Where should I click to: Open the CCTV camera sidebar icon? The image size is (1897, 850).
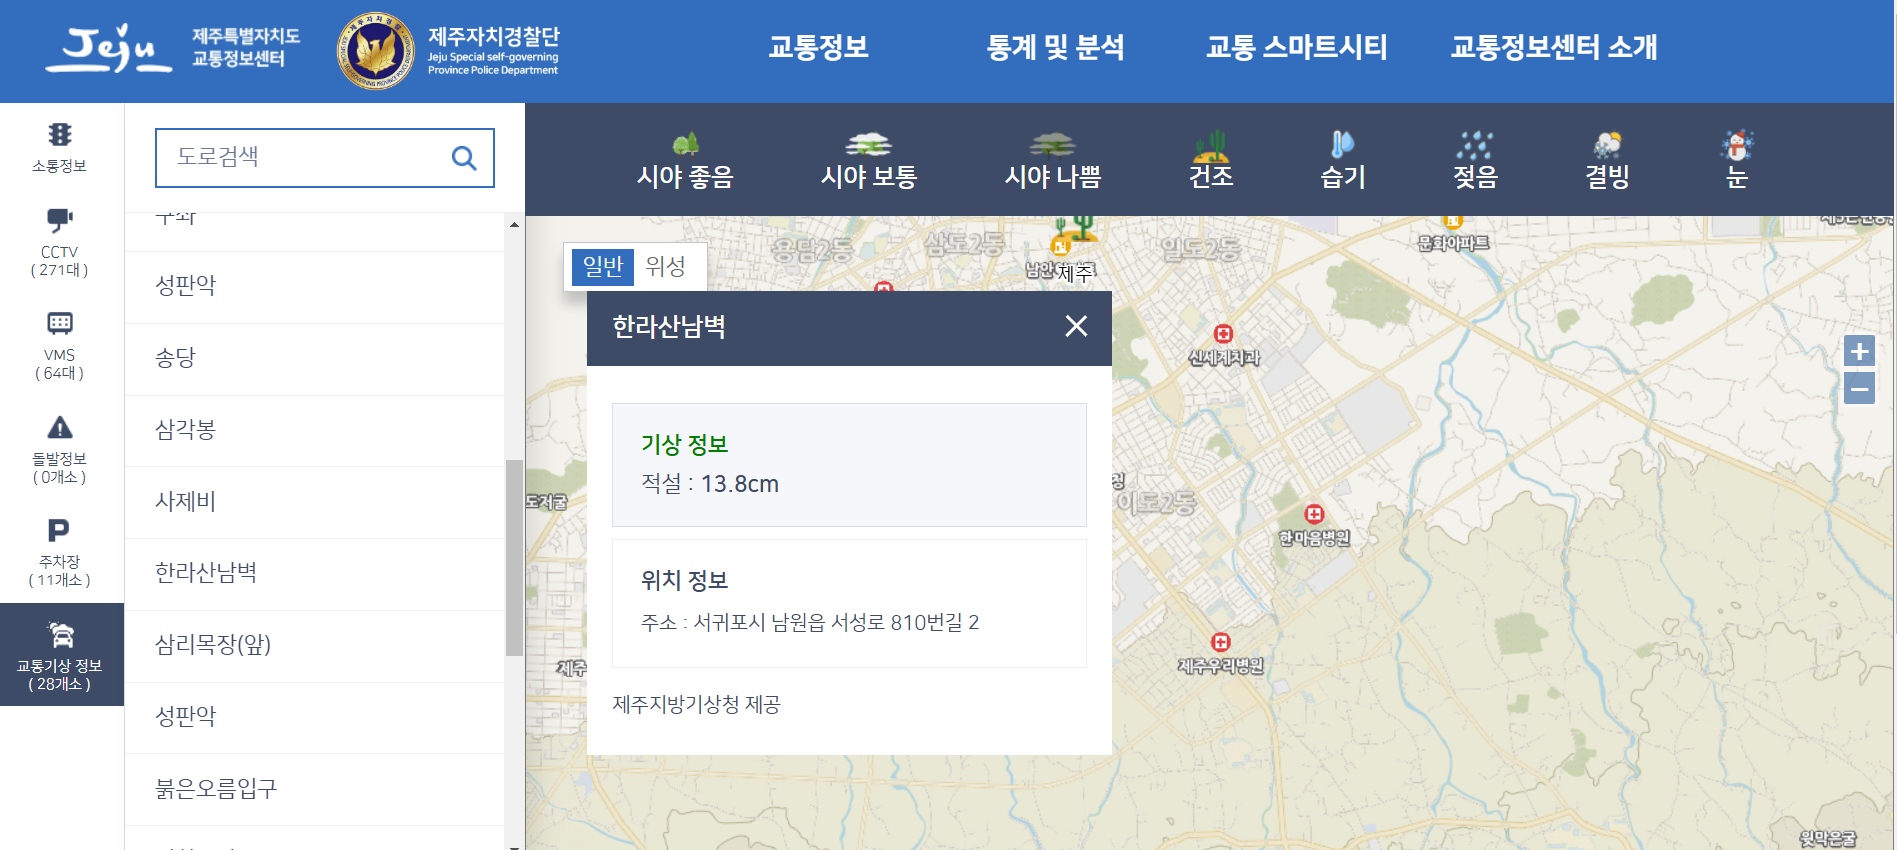tap(60, 220)
